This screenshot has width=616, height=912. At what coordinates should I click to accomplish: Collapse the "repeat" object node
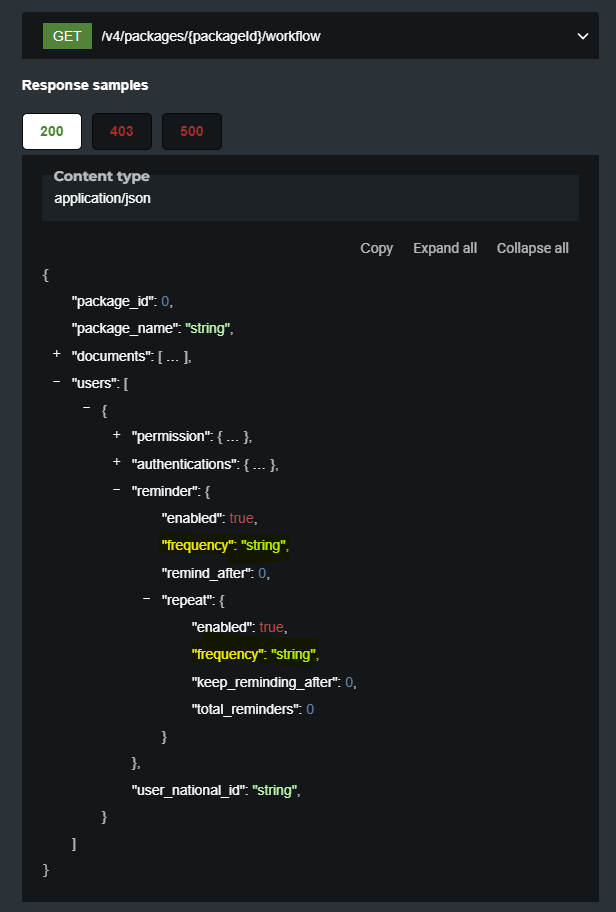coord(147,599)
